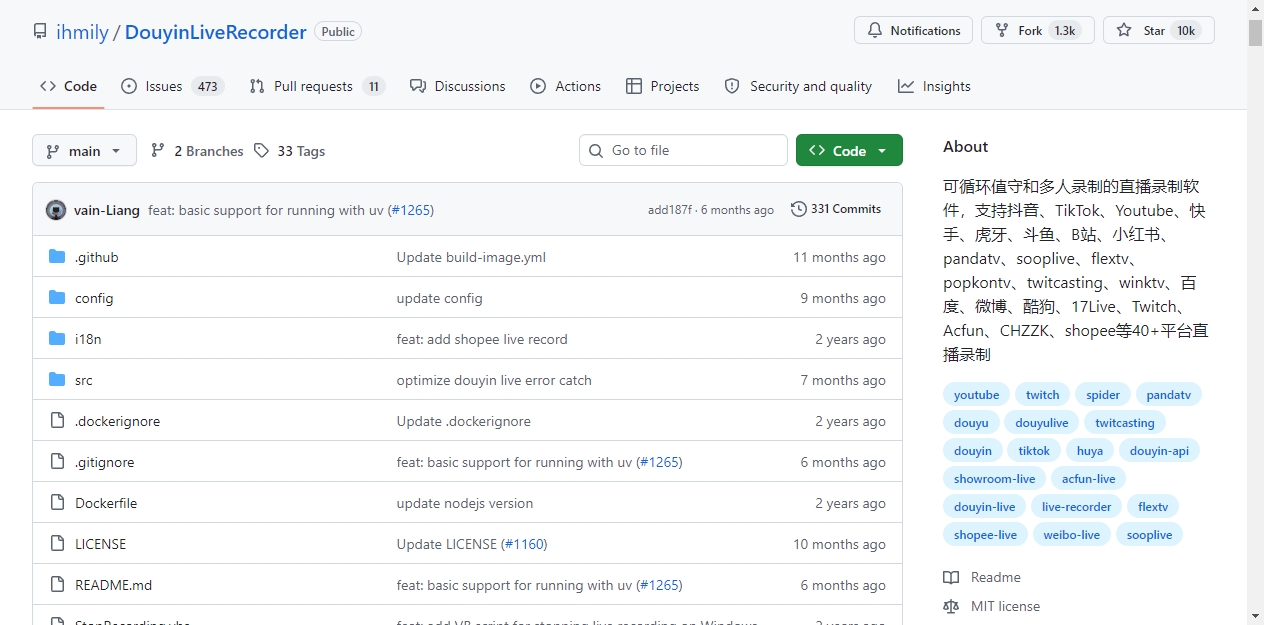The image size is (1264, 625).
Task: Open the vain-Liang author link
Action: coord(107,210)
